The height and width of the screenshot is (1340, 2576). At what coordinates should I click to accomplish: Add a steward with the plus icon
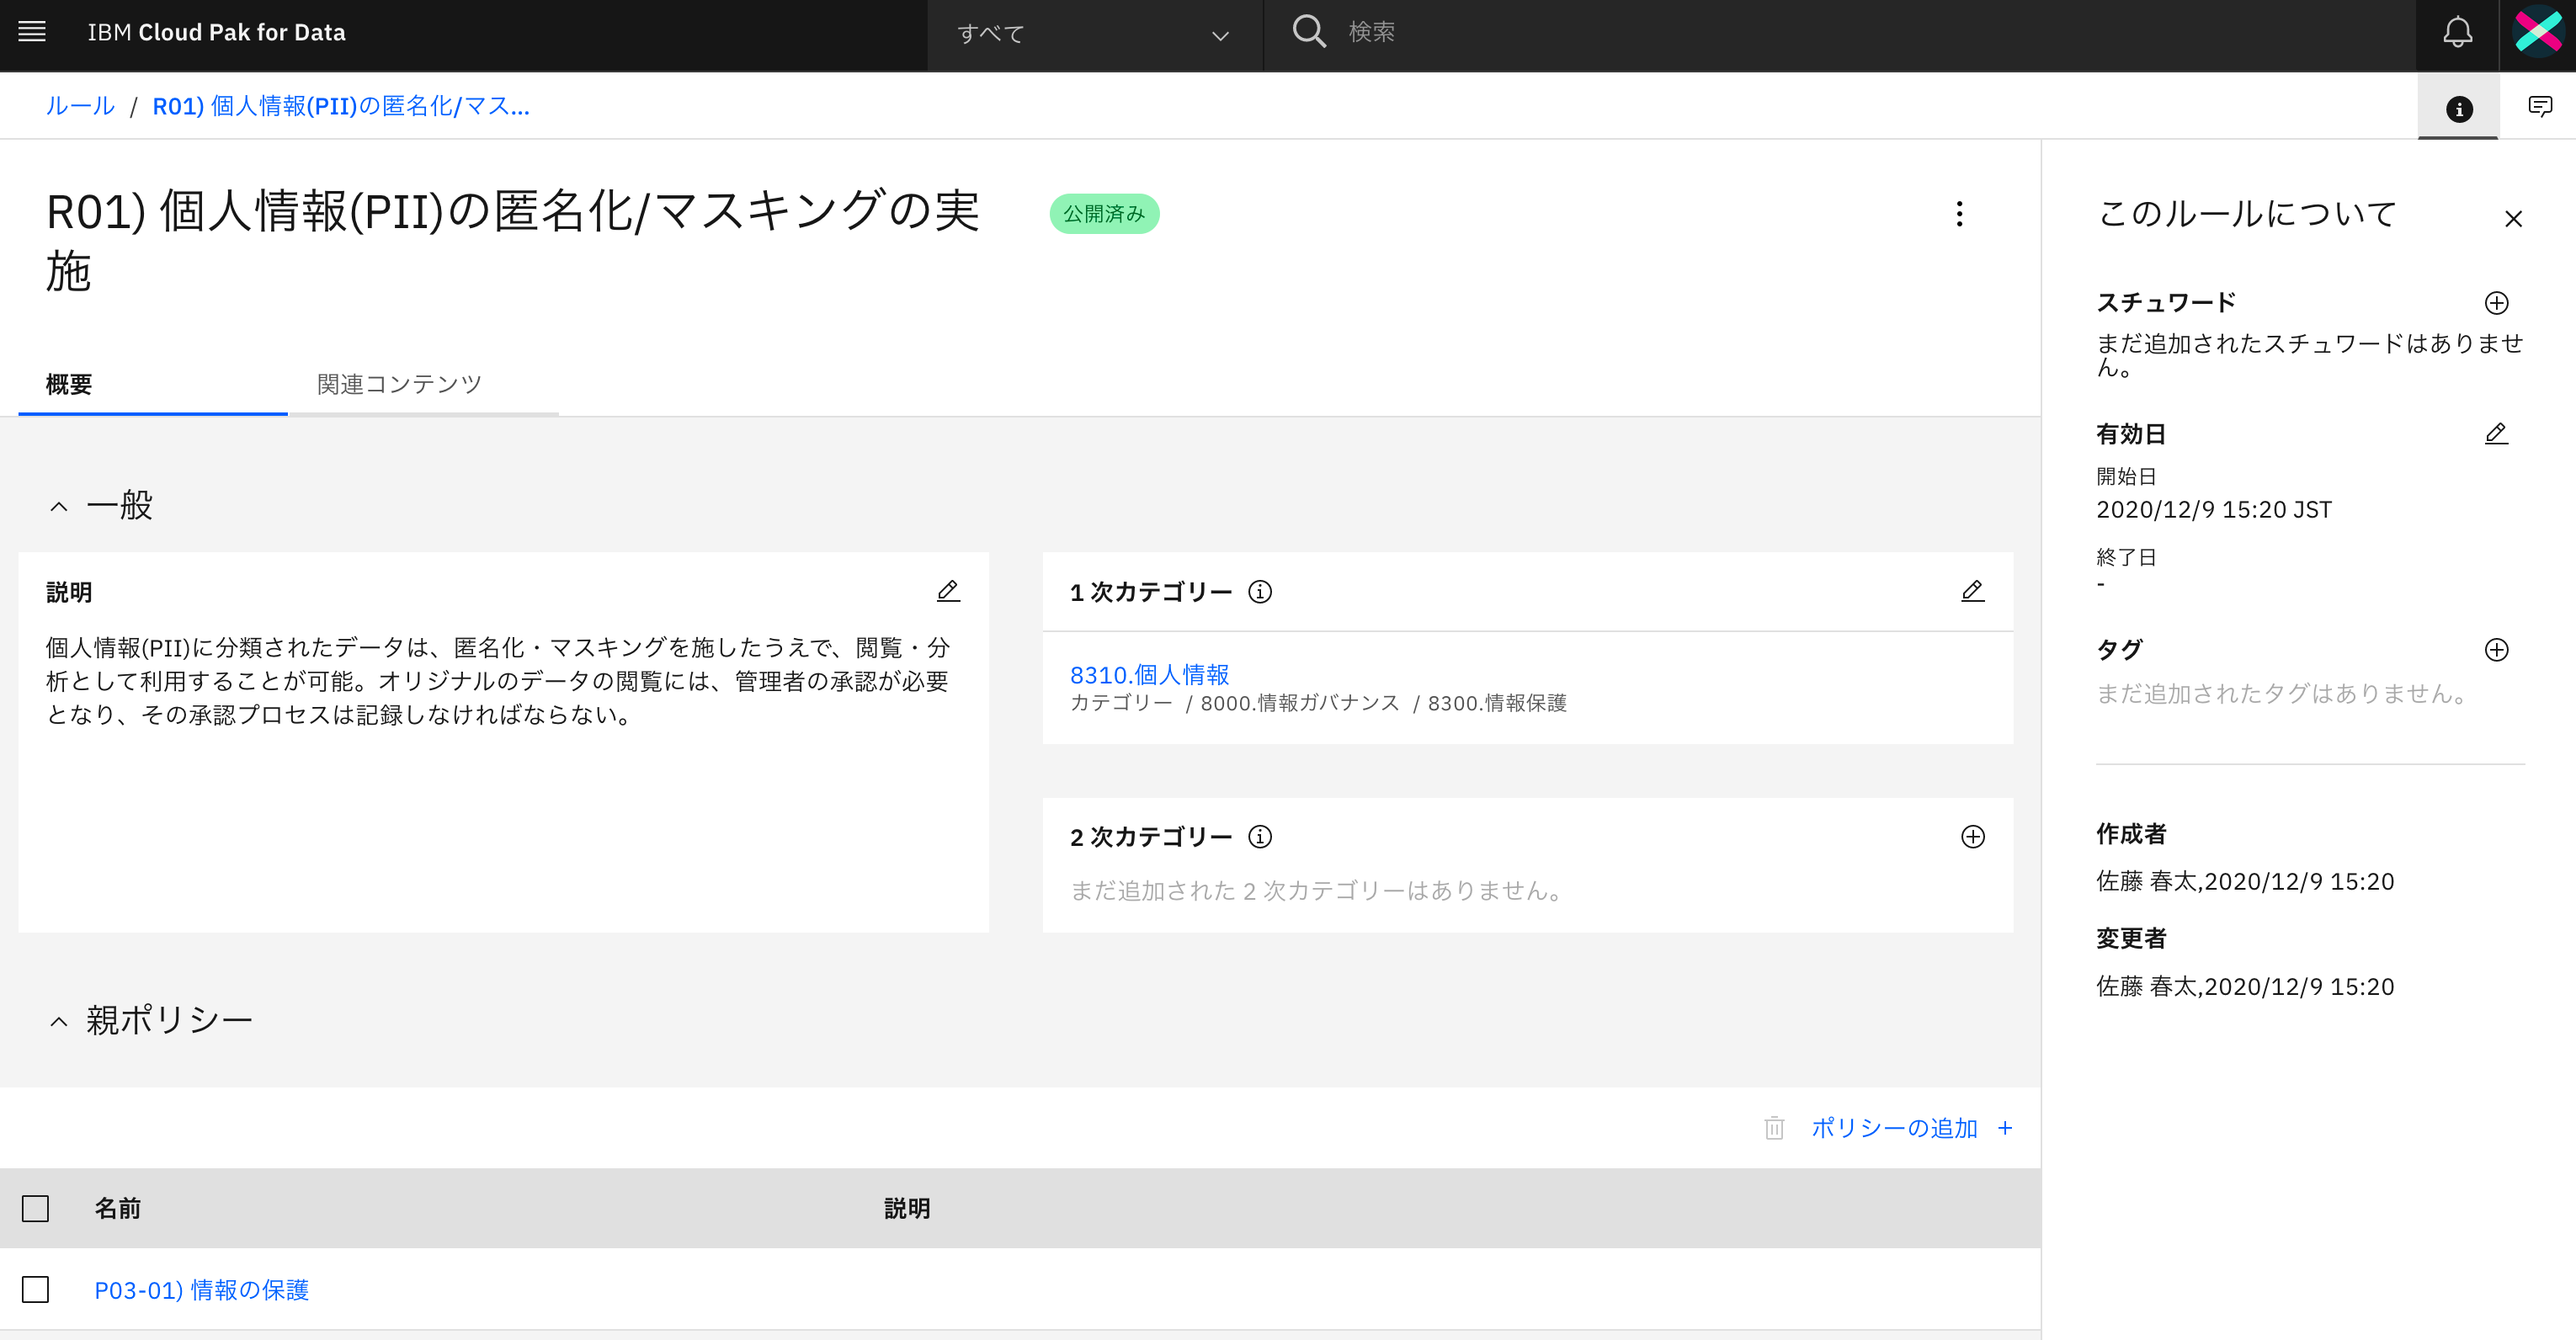pos(2496,303)
